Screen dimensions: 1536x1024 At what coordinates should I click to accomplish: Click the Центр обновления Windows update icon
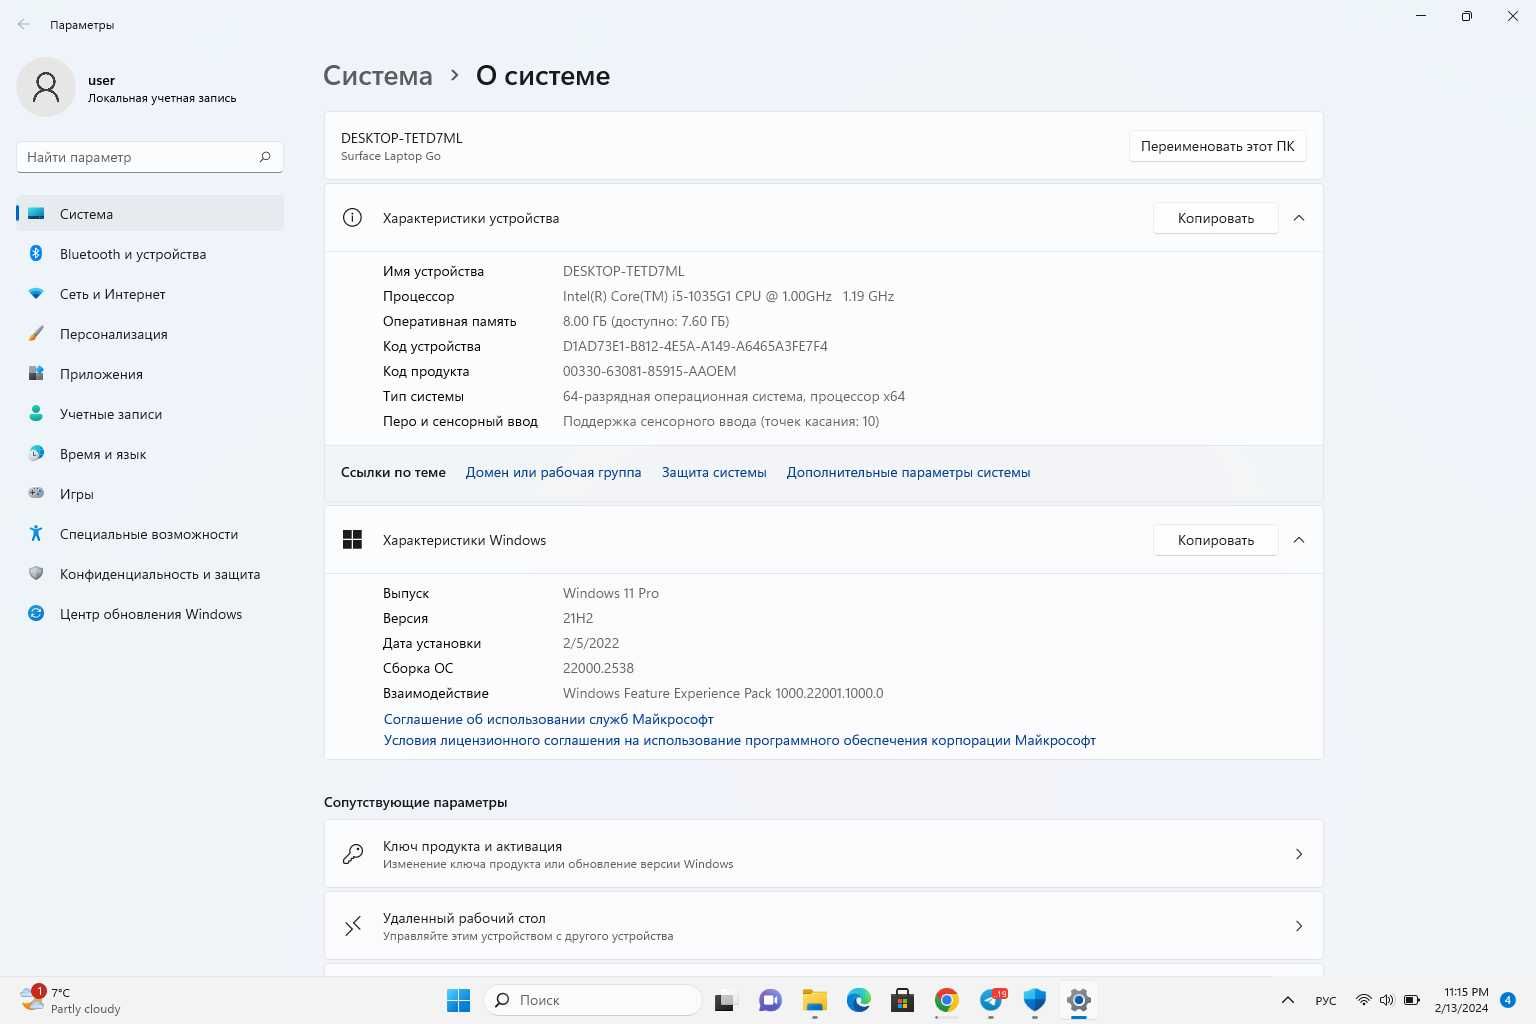point(36,614)
